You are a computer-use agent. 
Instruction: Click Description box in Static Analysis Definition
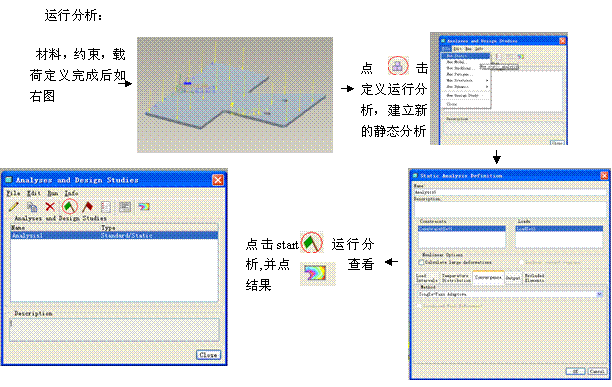click(x=511, y=209)
